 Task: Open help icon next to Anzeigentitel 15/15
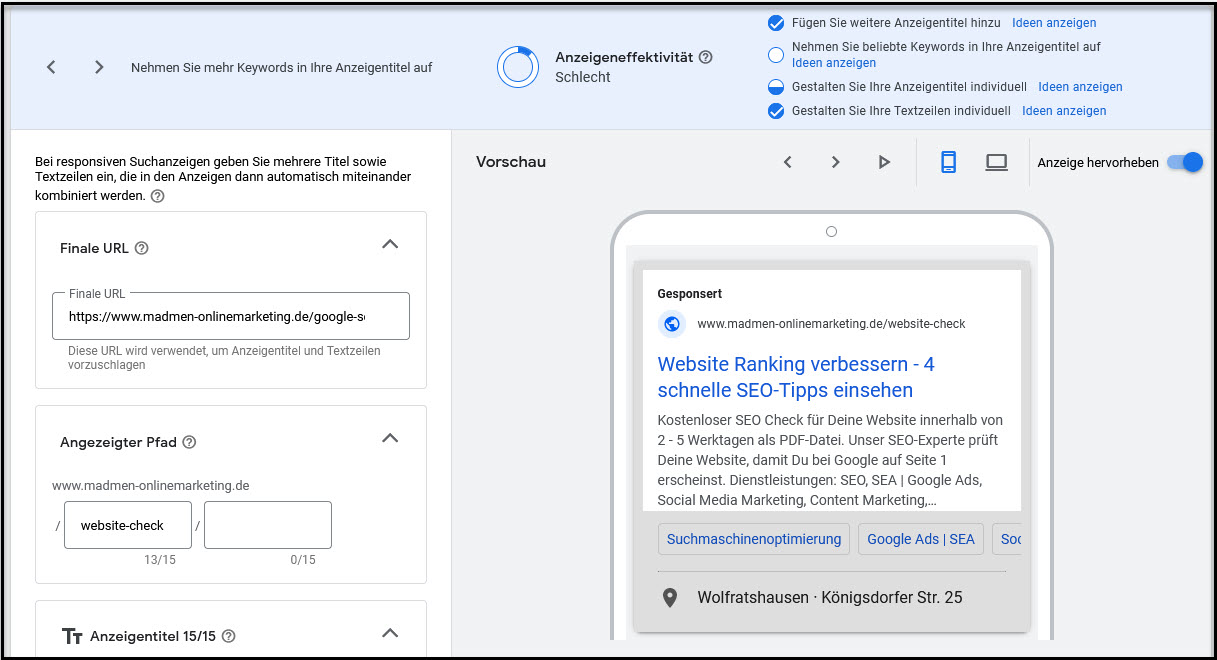[228, 636]
